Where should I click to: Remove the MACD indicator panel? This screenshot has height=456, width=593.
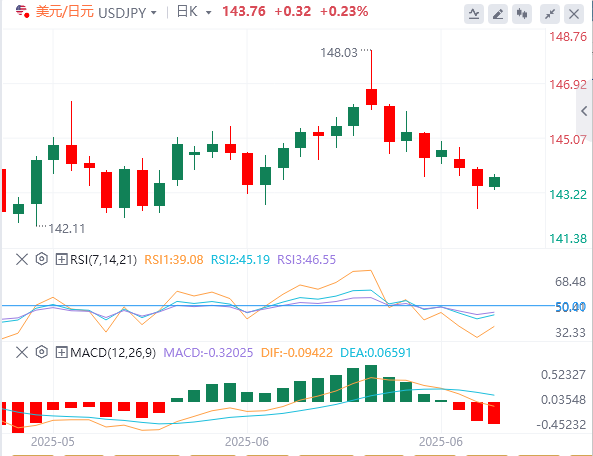[x=22, y=352]
